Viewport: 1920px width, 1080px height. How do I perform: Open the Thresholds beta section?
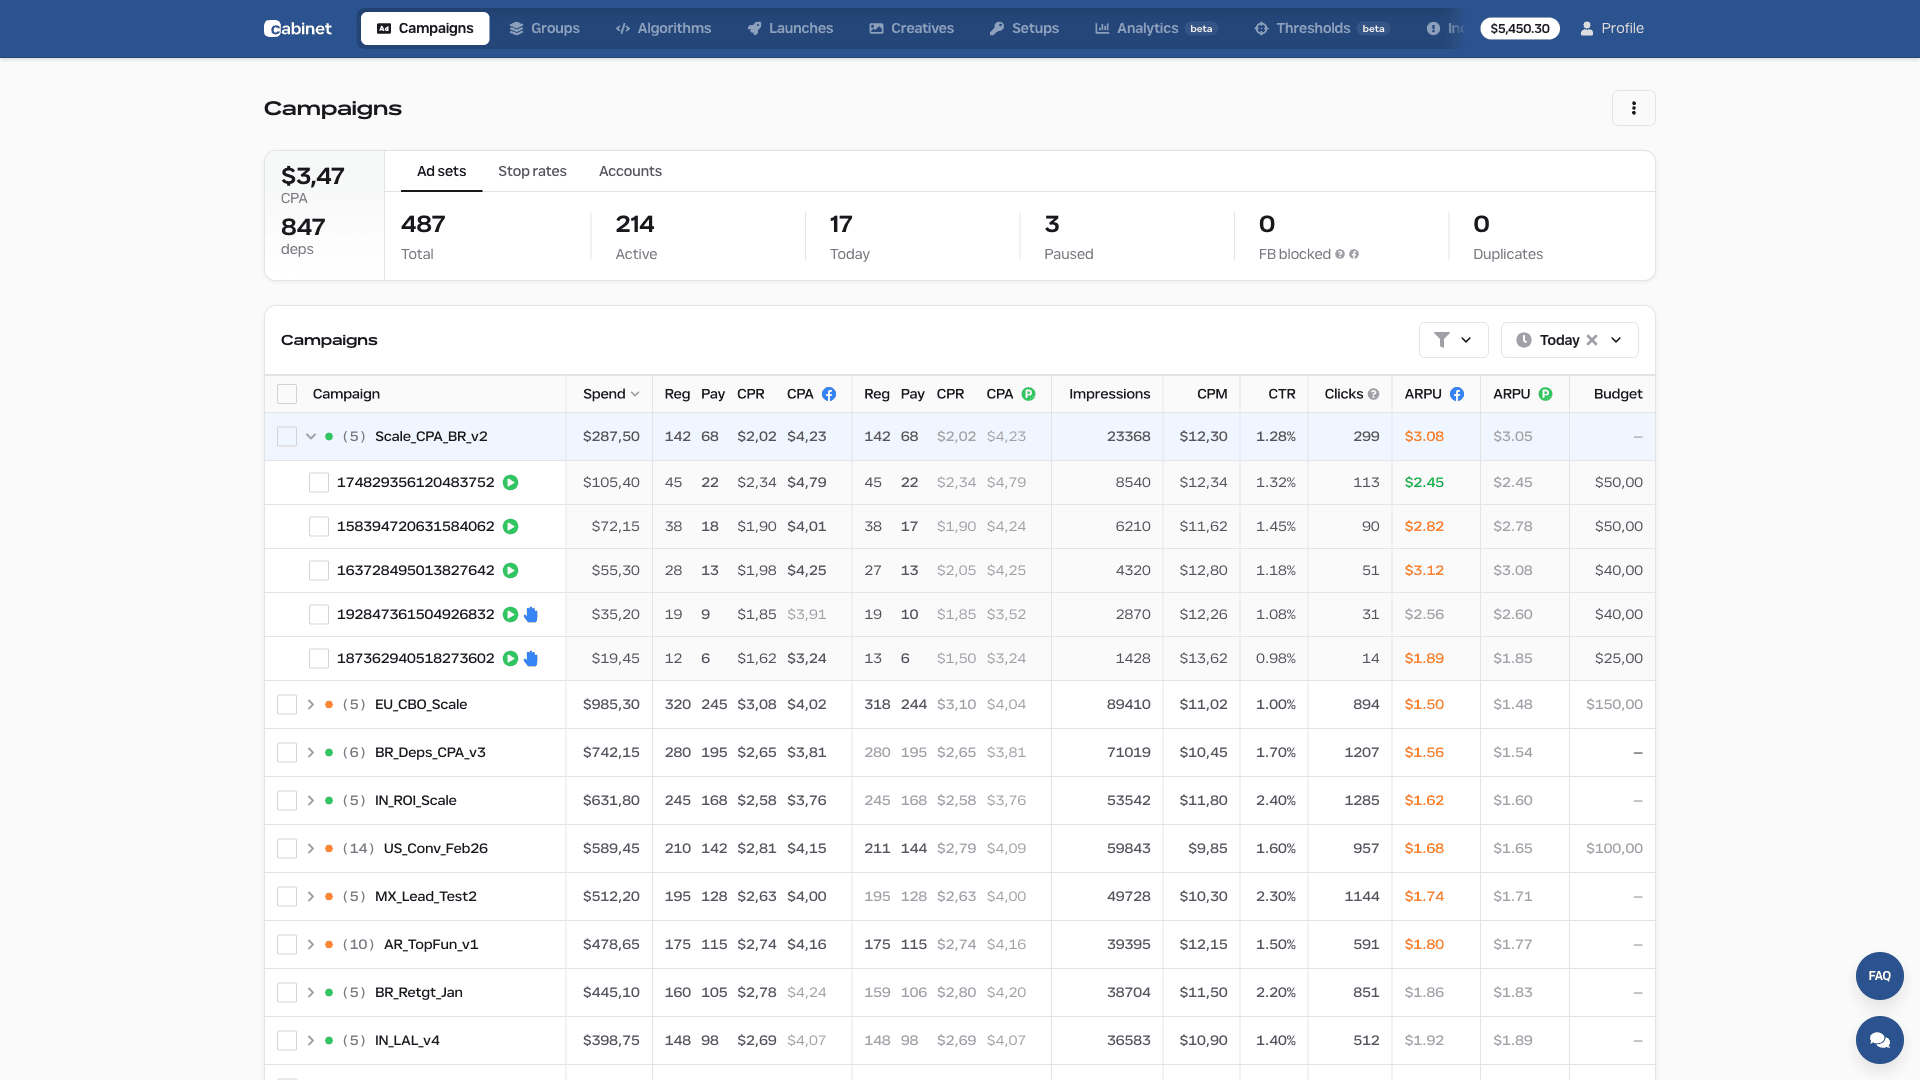[1312, 28]
